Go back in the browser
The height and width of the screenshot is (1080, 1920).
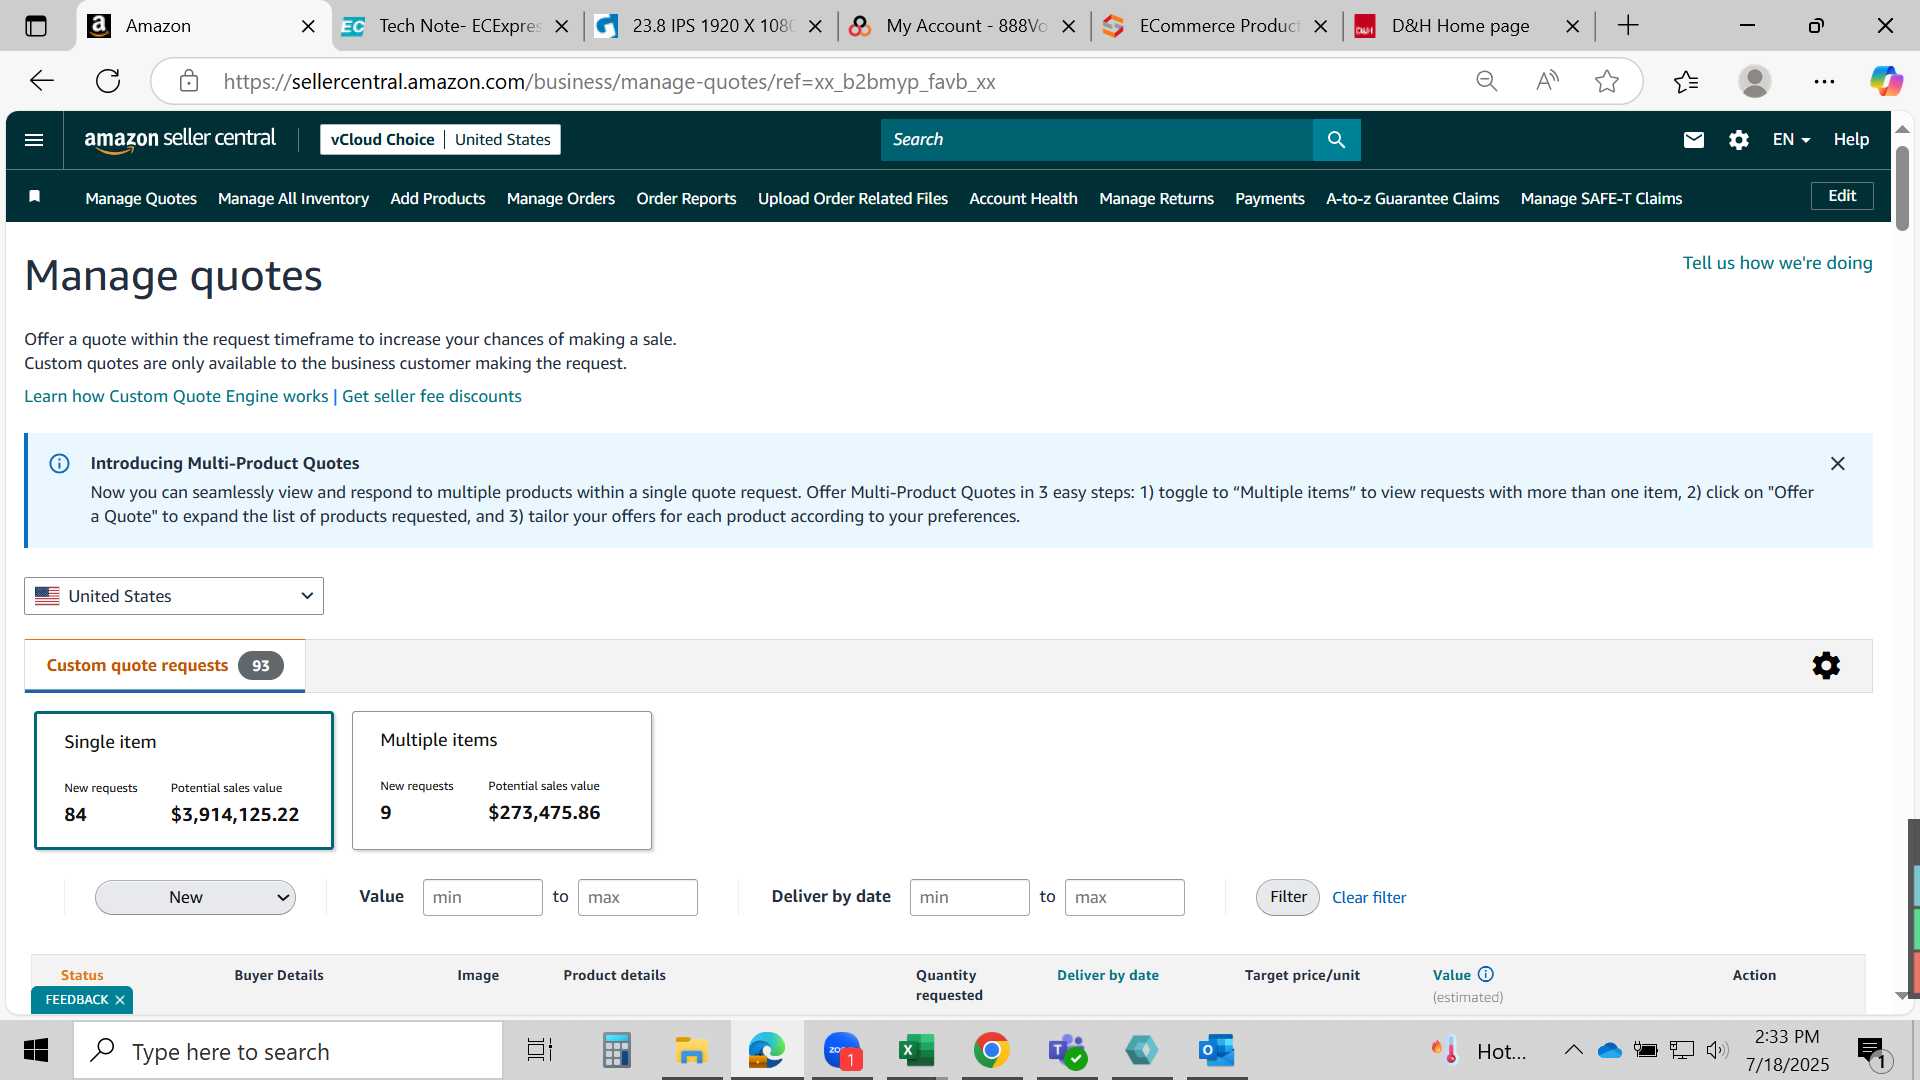42,81
